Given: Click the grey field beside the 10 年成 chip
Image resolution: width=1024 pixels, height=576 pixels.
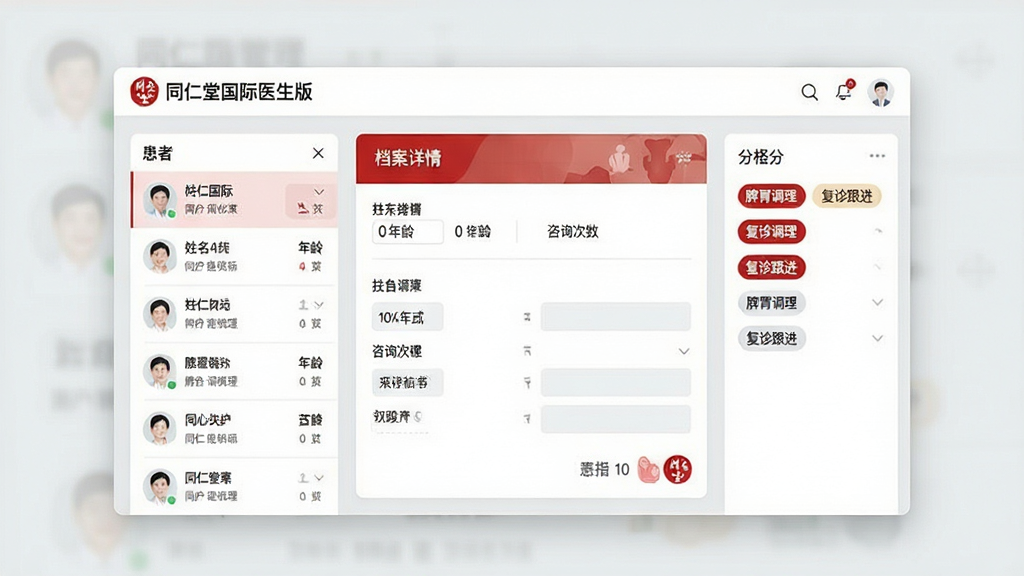Looking at the screenshot, I should click(x=615, y=317).
